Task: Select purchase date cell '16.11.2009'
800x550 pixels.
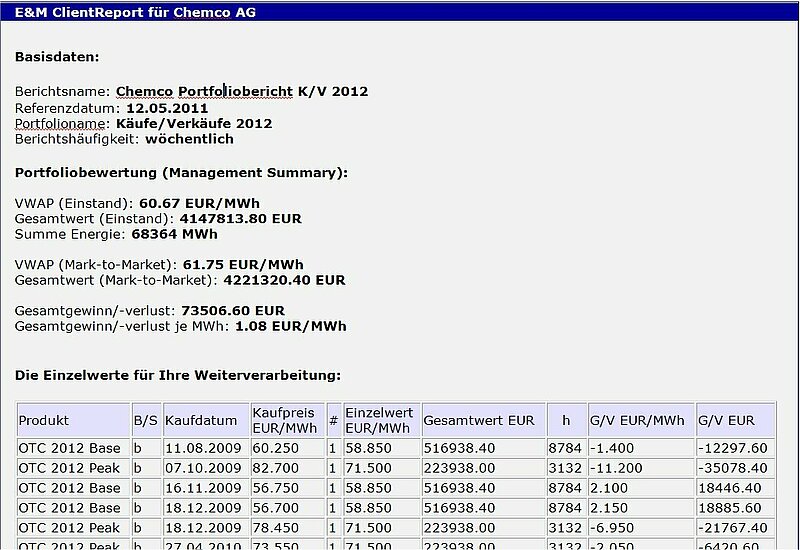Action: click(x=206, y=488)
